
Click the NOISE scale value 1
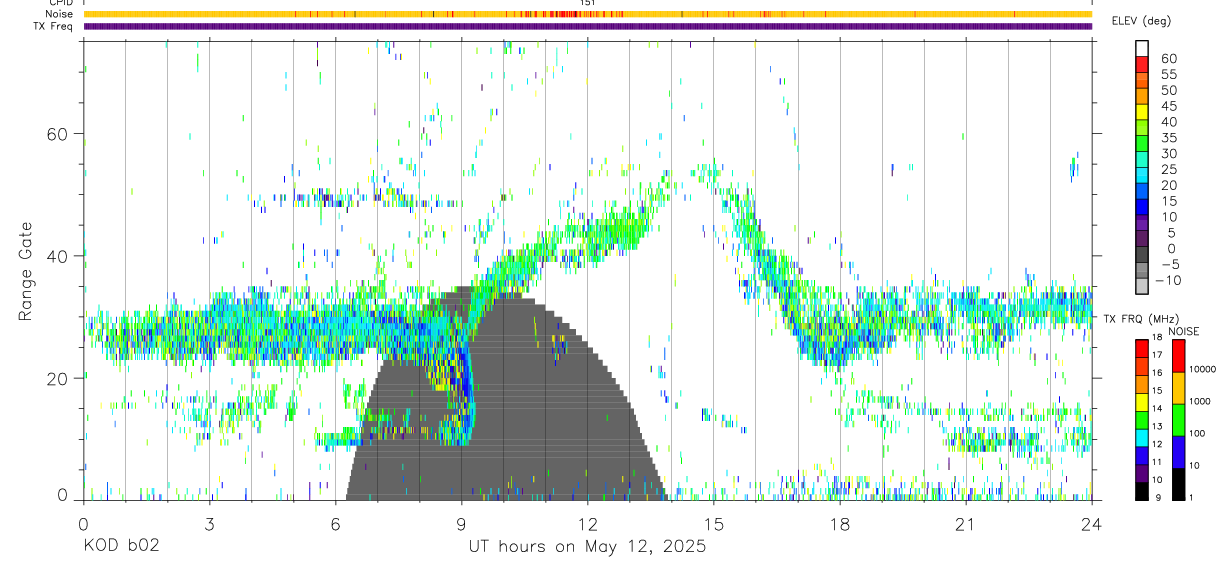point(1190,497)
